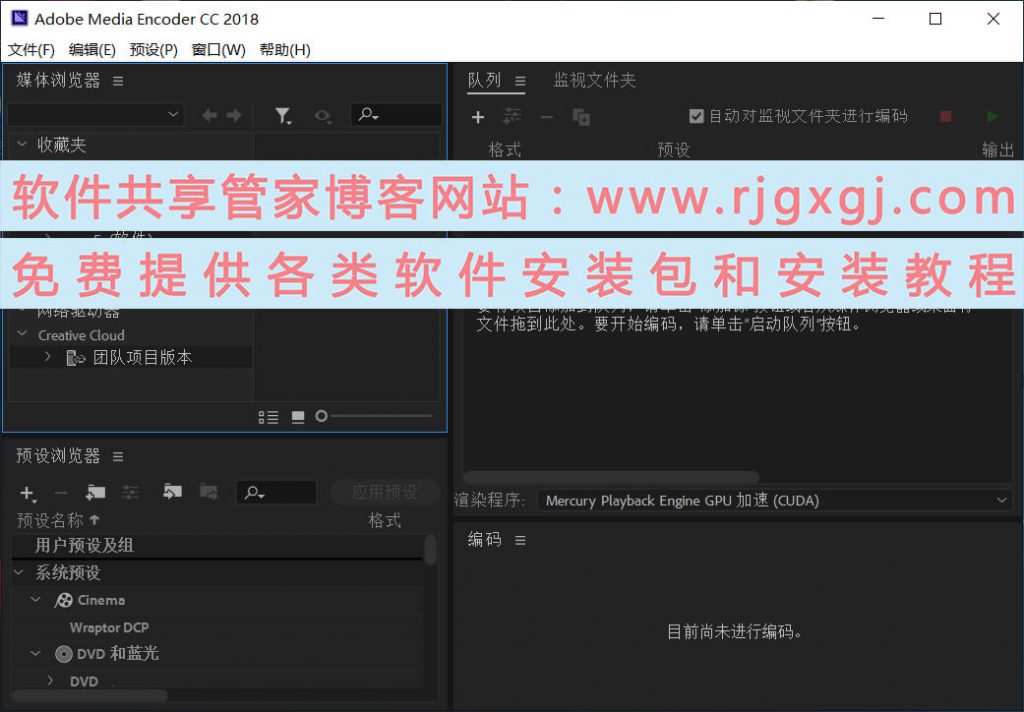The width and height of the screenshot is (1024, 712).
Task: Click the green start queue button
Action: tap(992, 116)
